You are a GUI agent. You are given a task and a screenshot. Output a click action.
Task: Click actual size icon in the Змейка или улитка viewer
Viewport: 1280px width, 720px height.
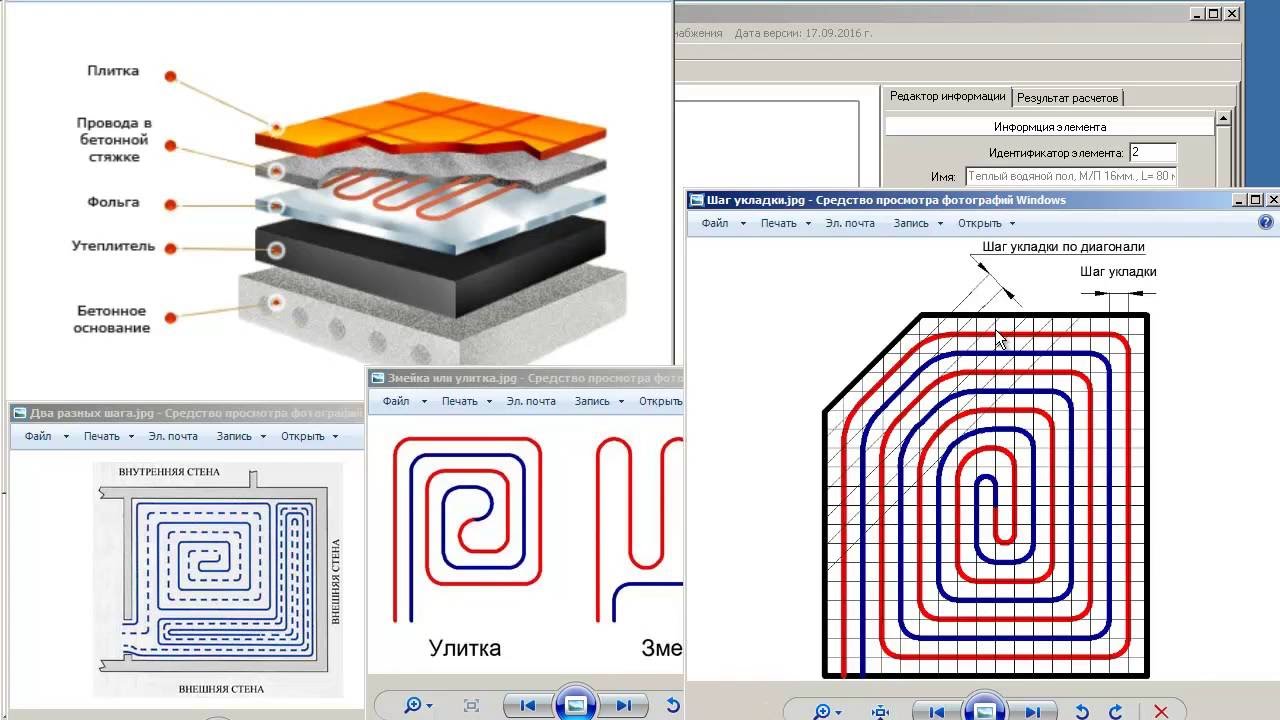472,705
